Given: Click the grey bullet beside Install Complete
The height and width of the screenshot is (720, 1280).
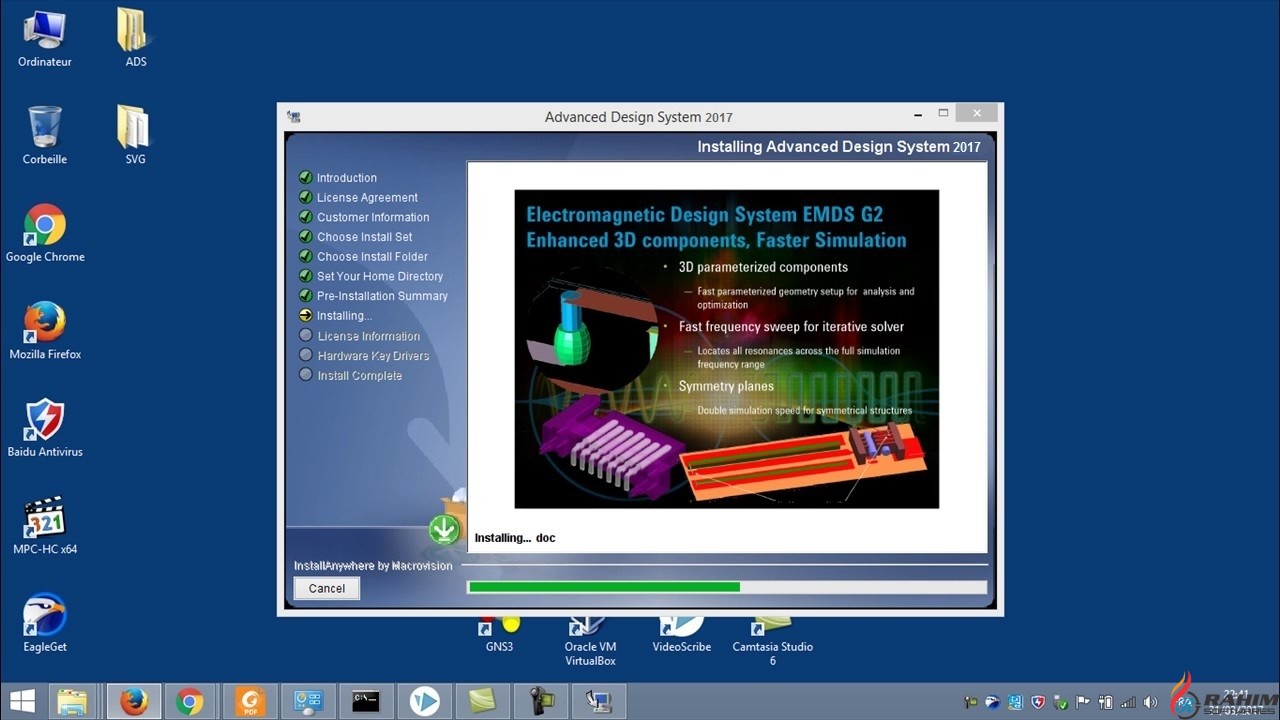Looking at the screenshot, I should click(306, 375).
